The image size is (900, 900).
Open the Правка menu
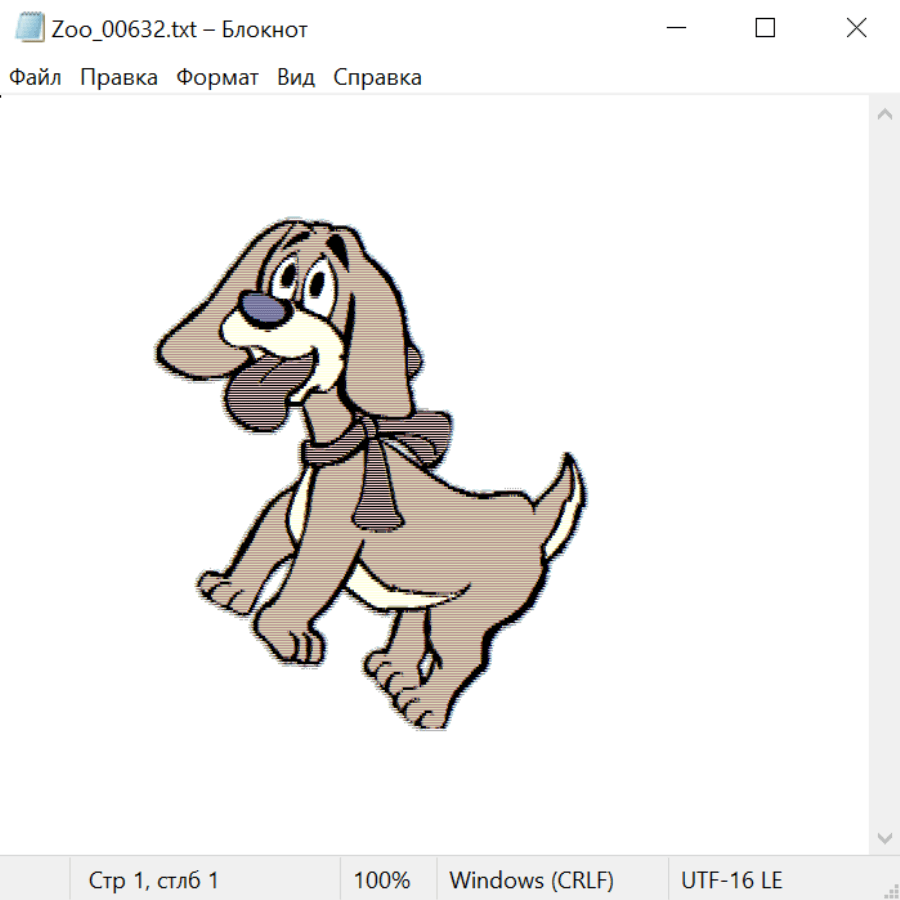(119, 78)
